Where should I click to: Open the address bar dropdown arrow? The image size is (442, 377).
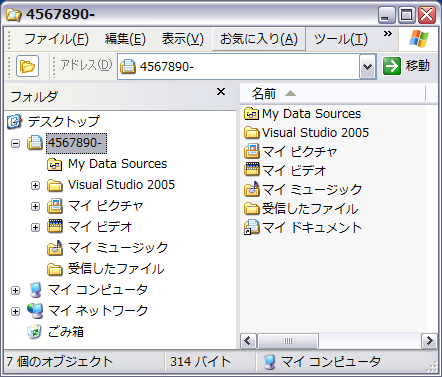pos(367,66)
